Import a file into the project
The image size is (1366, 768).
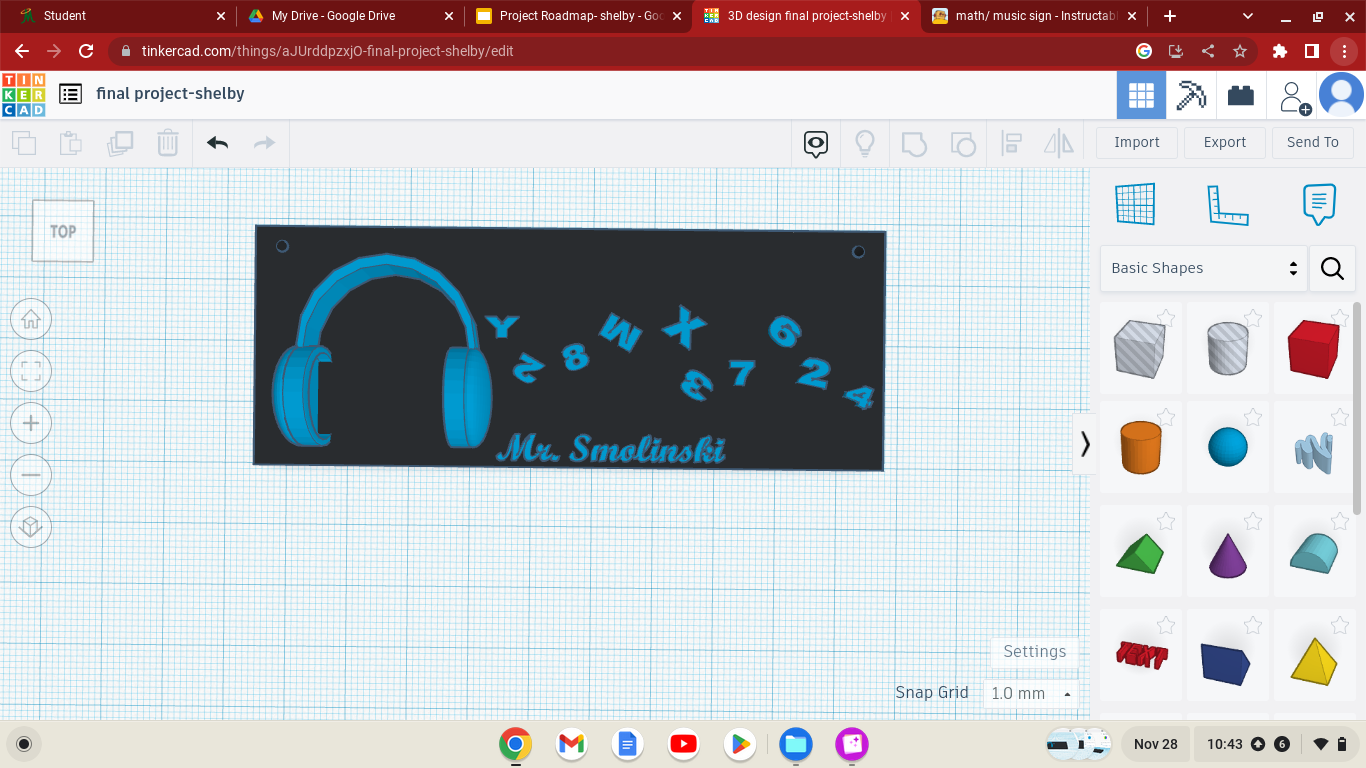(1136, 142)
